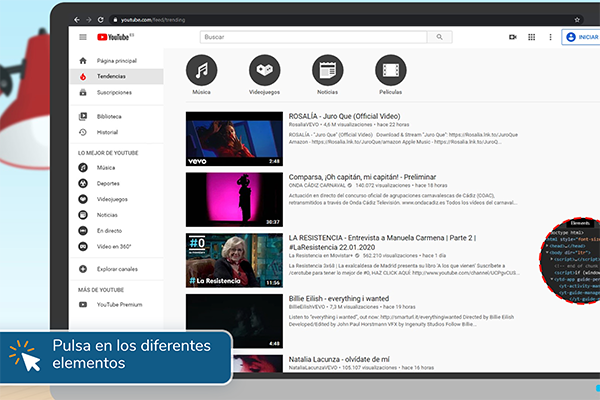
Task: Click title Natalia Lacunza - olvídate de mí
Action: pos(339,359)
